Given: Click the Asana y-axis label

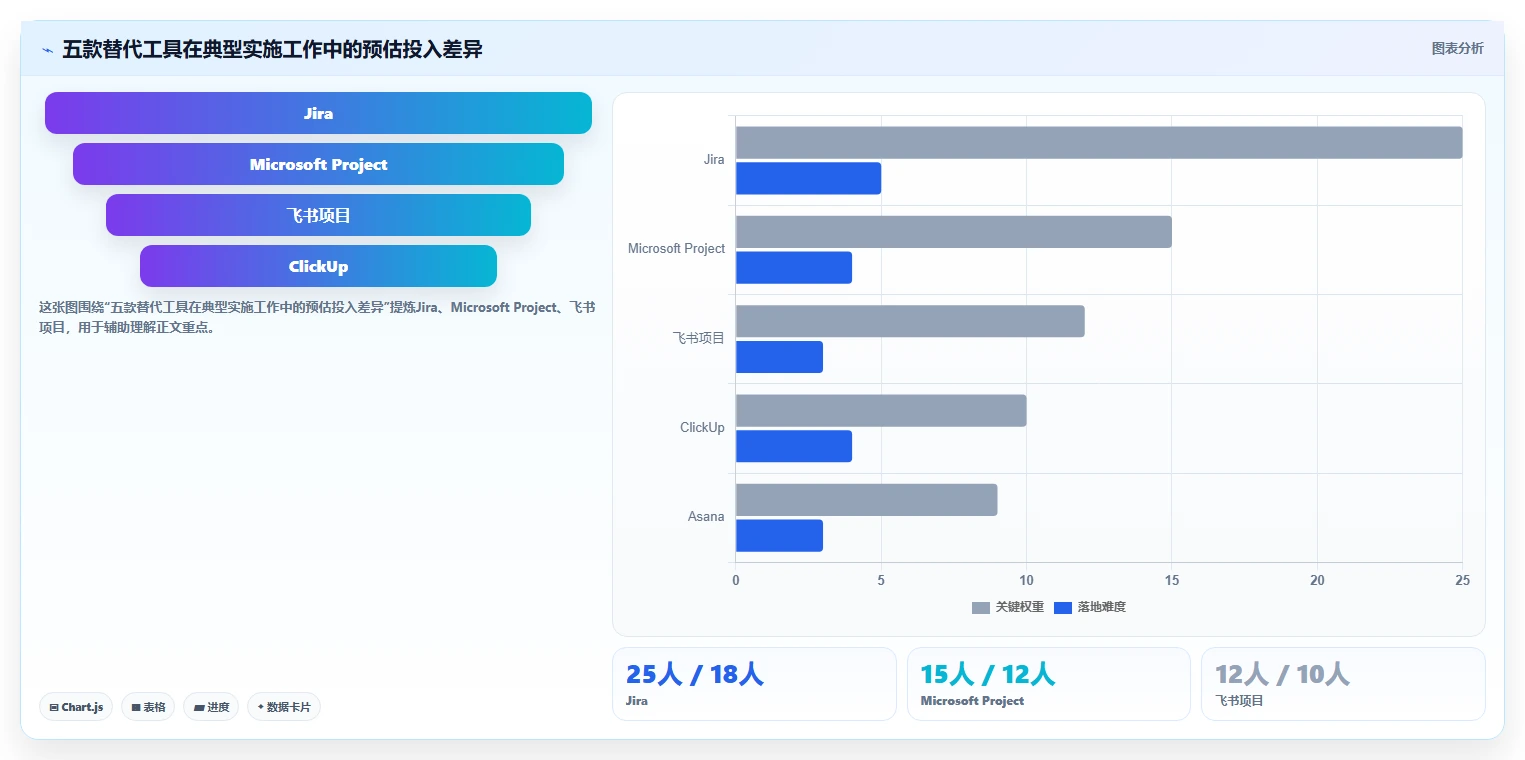Looking at the screenshot, I should pos(706,517).
